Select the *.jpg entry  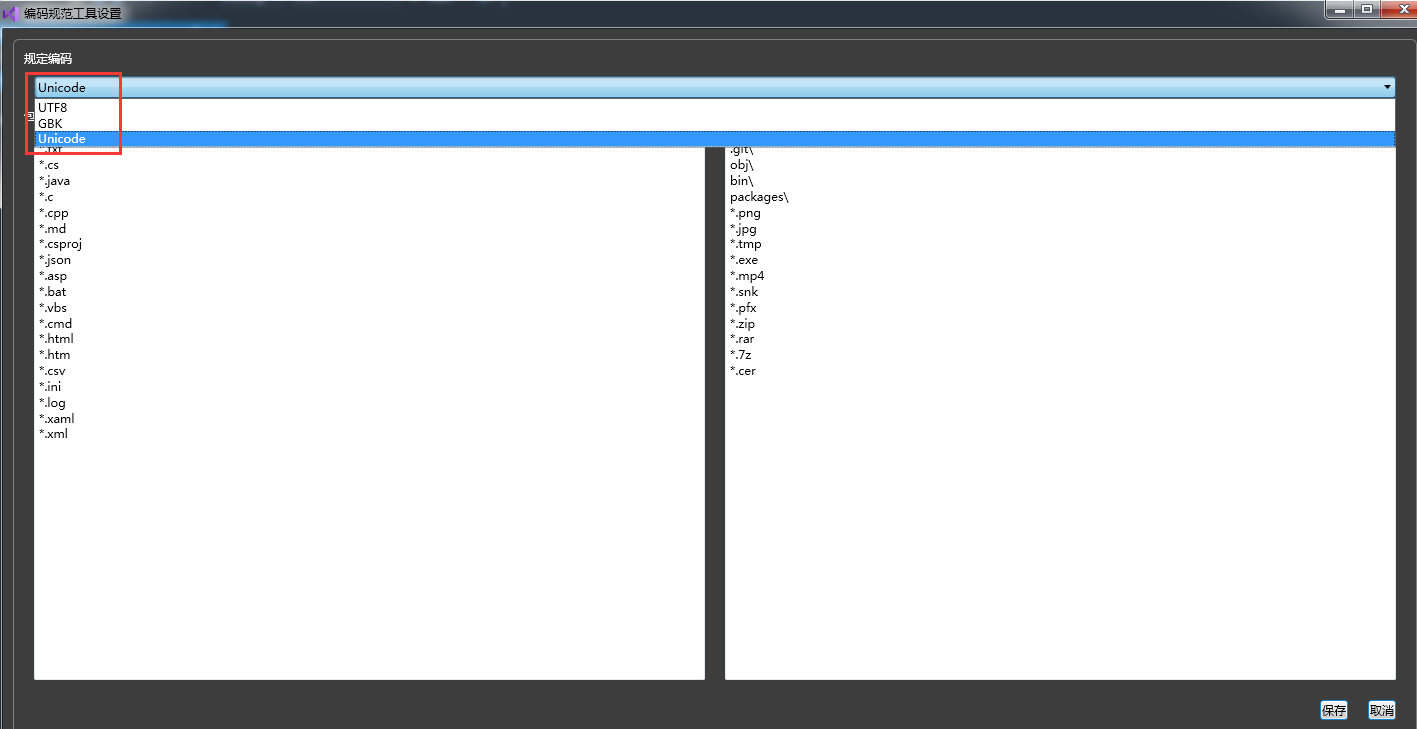(x=743, y=229)
